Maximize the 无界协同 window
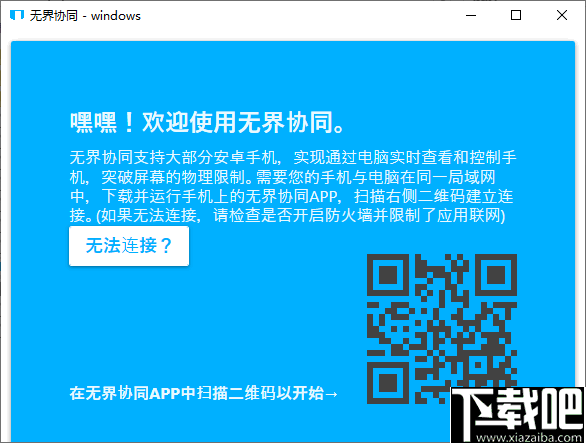Image resolution: width=586 pixels, height=443 pixels. (516, 15)
